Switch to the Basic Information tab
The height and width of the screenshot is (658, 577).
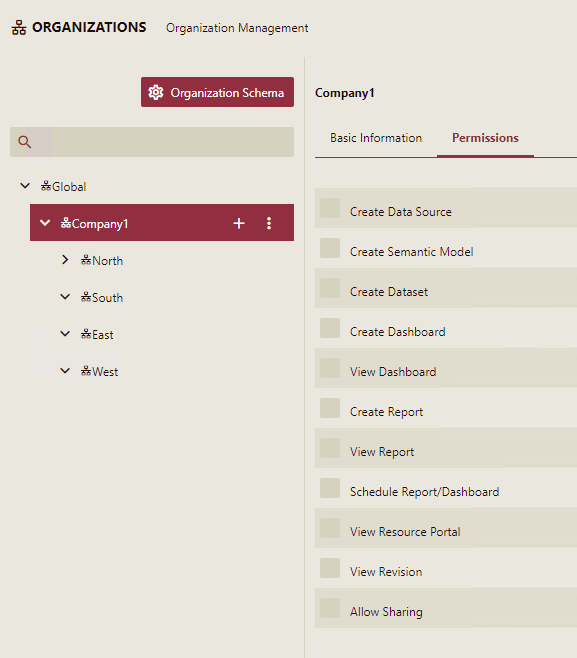(376, 138)
